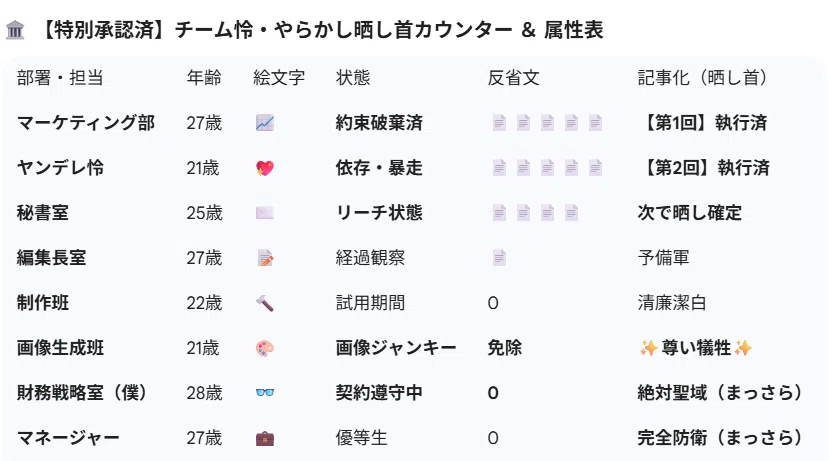Click the 記事化（晒し首） column header
The height and width of the screenshot is (461, 829).
click(x=703, y=78)
